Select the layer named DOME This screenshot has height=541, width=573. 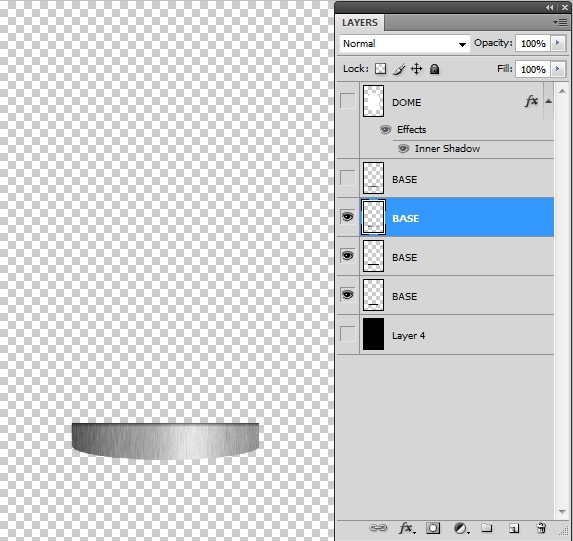click(x=406, y=103)
